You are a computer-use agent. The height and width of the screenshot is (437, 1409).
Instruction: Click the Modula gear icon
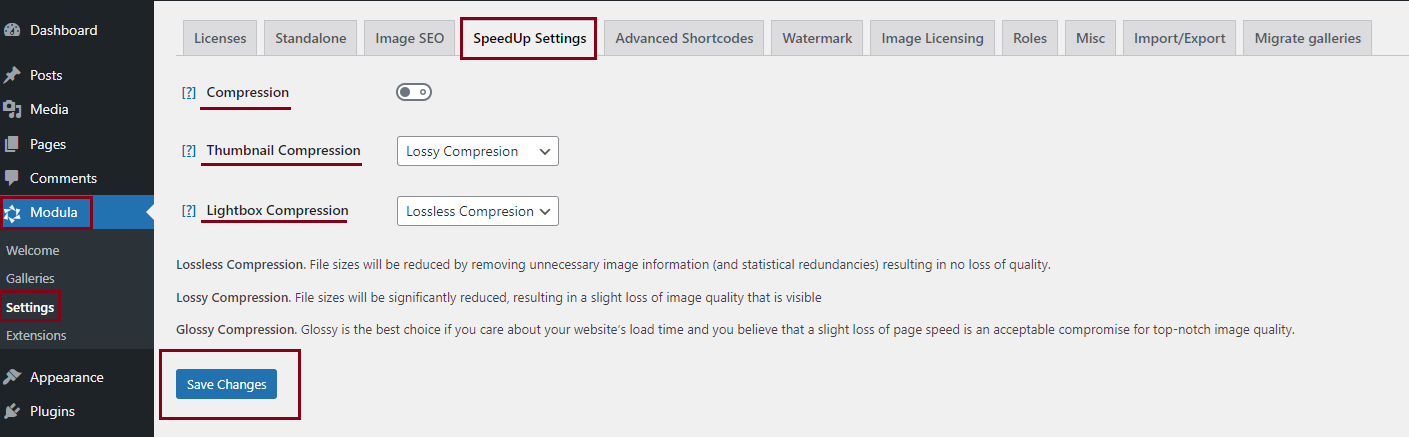(x=13, y=212)
